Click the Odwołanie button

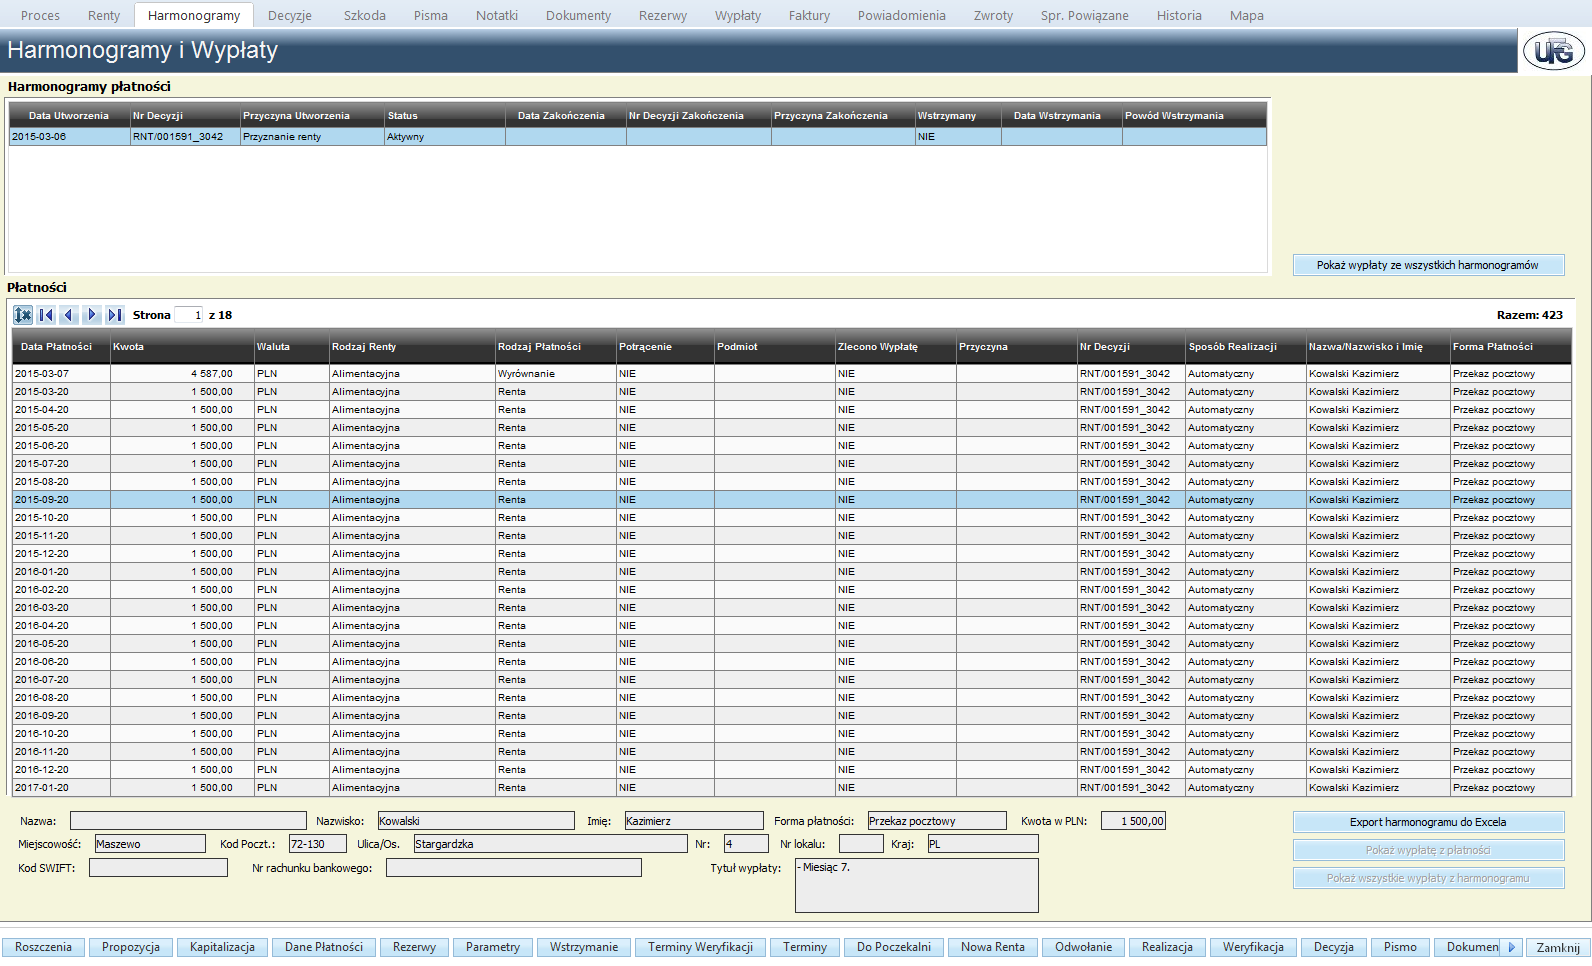click(1084, 947)
